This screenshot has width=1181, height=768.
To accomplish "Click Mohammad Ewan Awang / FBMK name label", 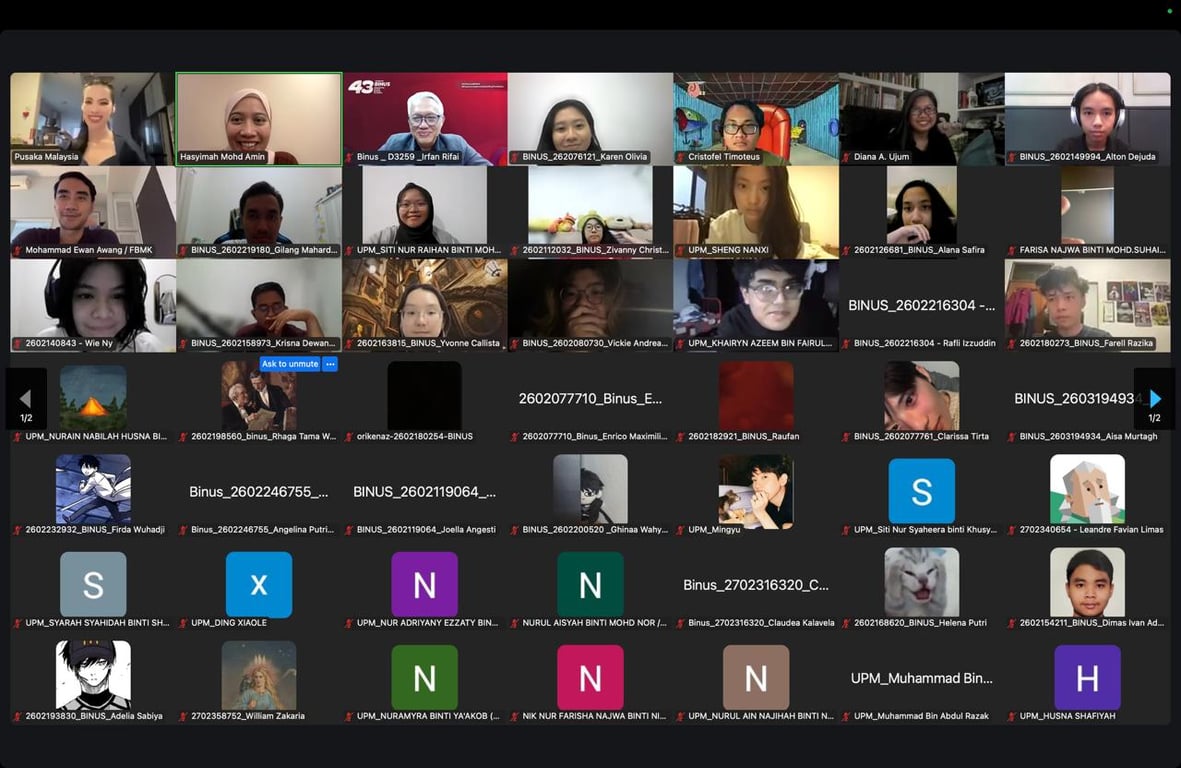I will click(x=88, y=250).
